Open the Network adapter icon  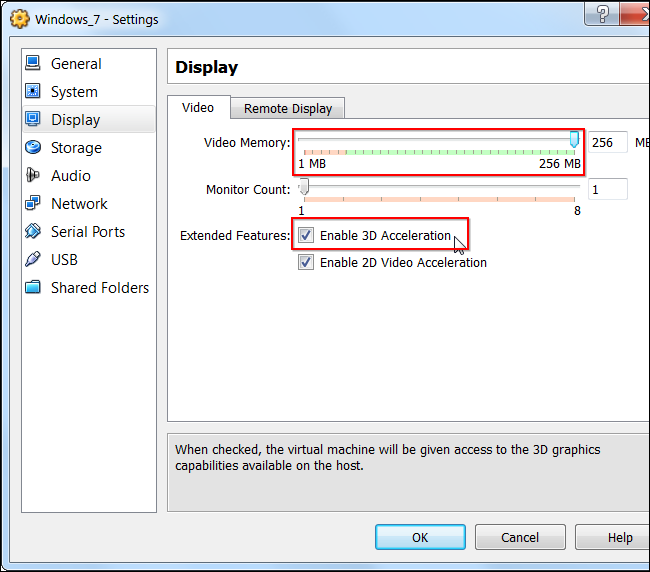(x=33, y=203)
